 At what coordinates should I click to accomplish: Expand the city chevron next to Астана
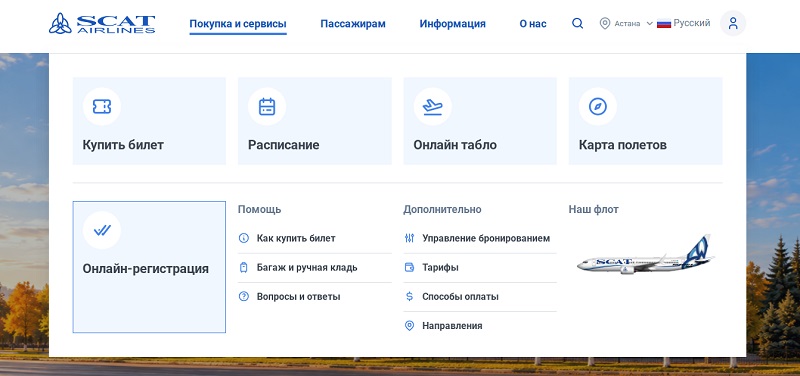(649, 23)
